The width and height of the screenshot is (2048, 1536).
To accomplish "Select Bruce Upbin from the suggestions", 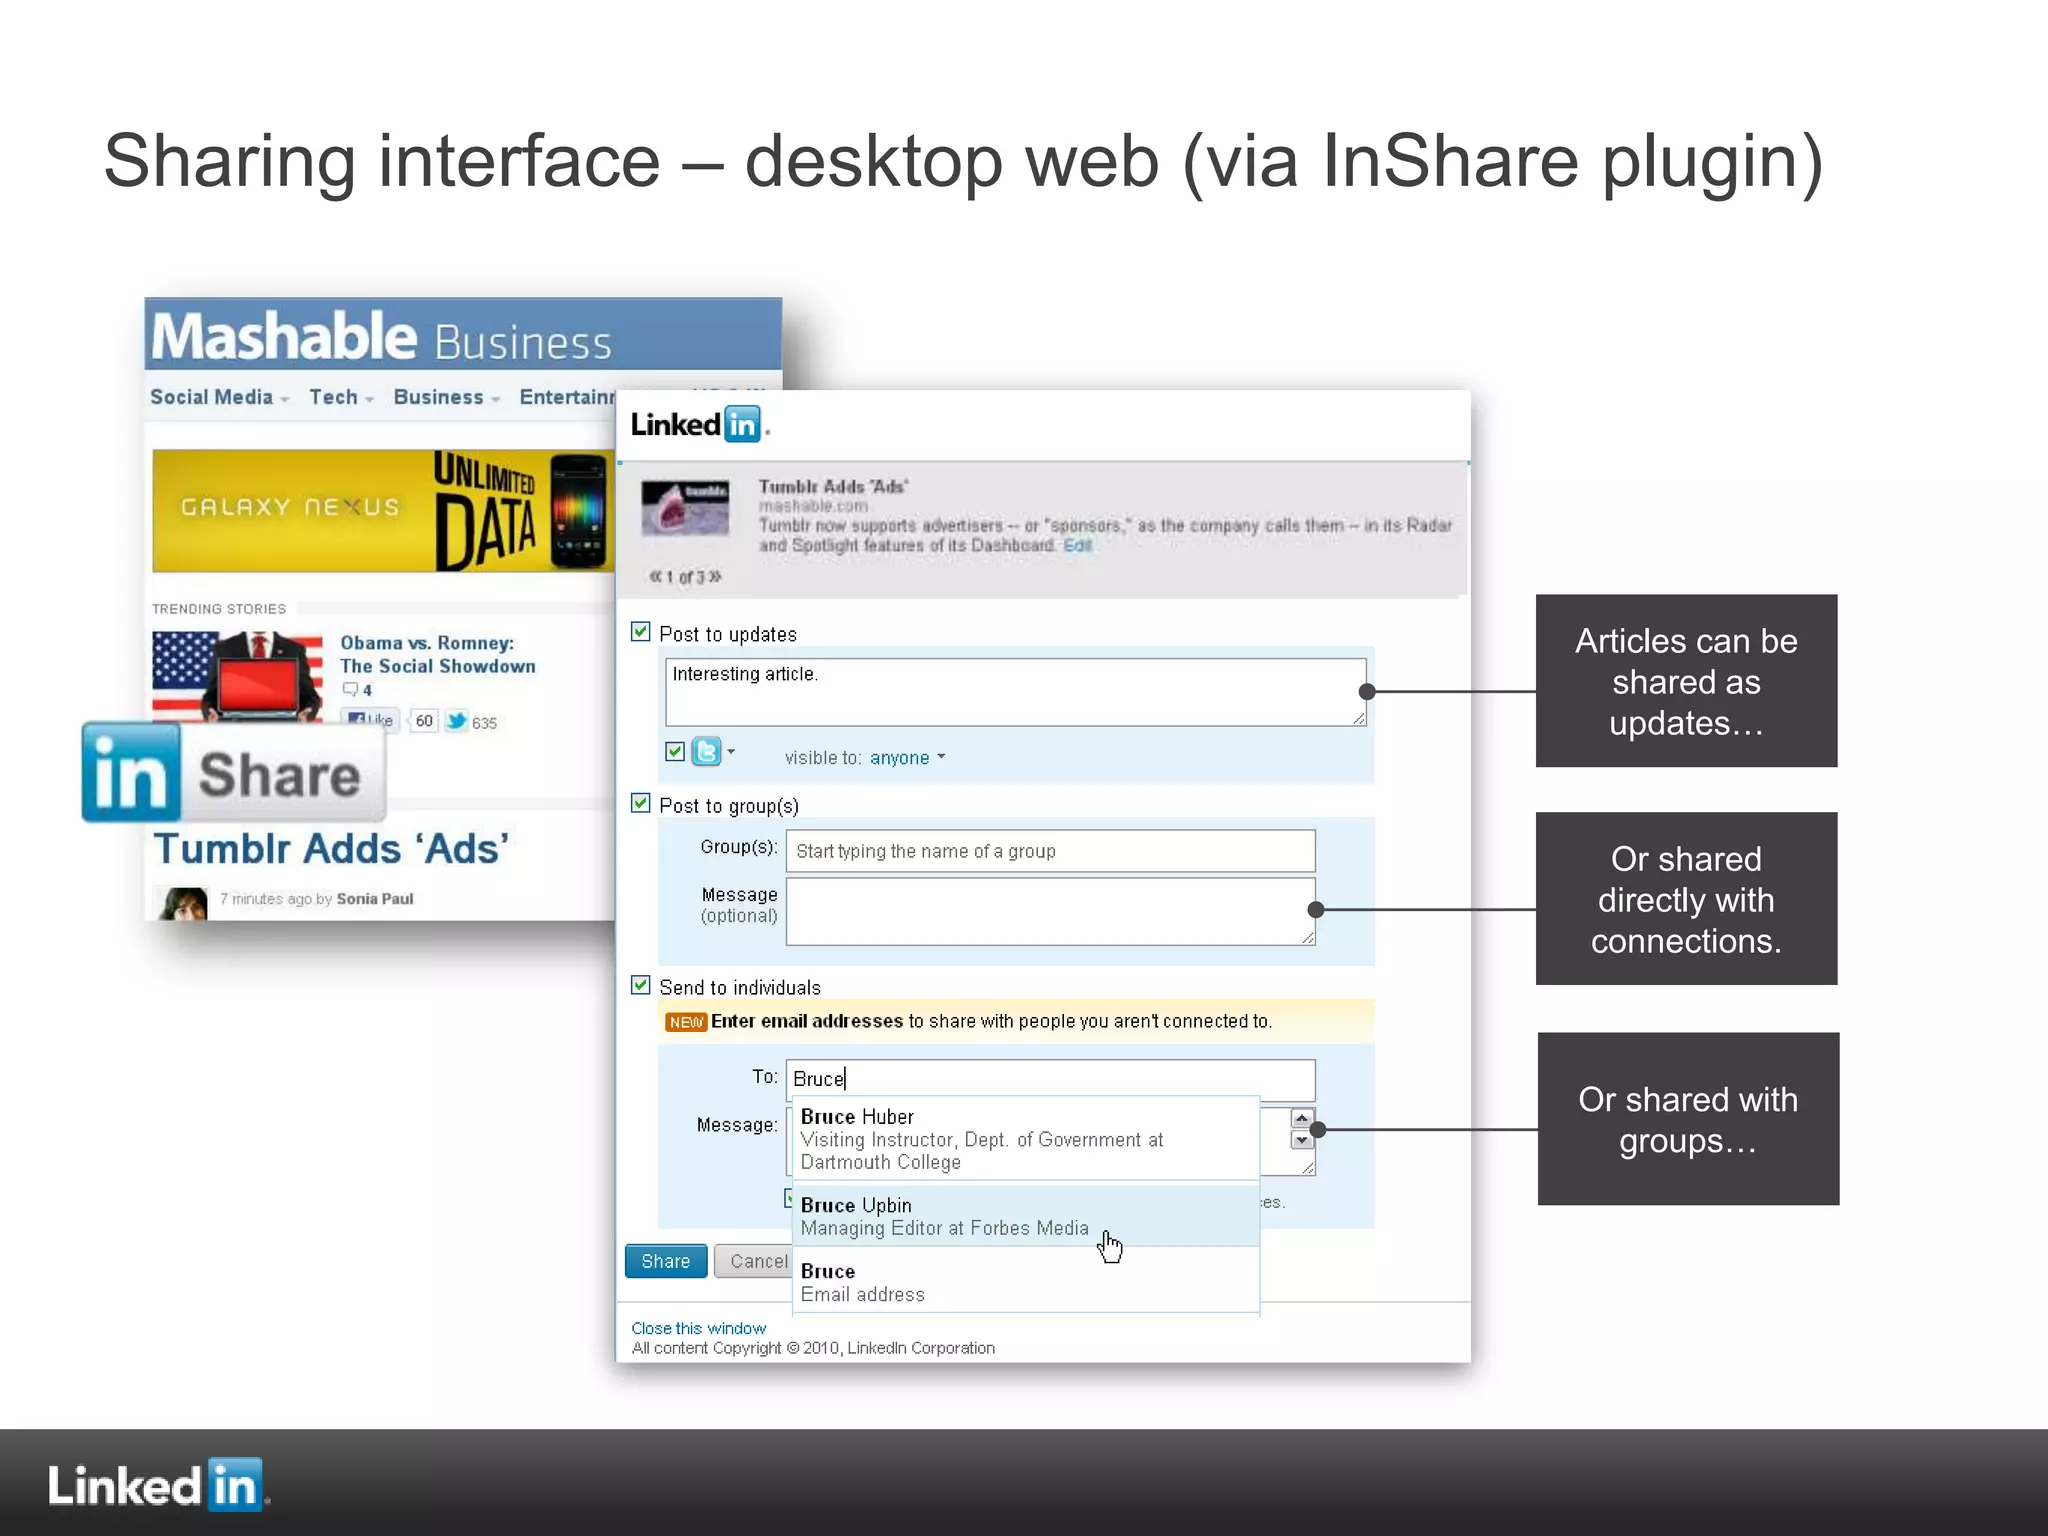I will (1026, 1216).
